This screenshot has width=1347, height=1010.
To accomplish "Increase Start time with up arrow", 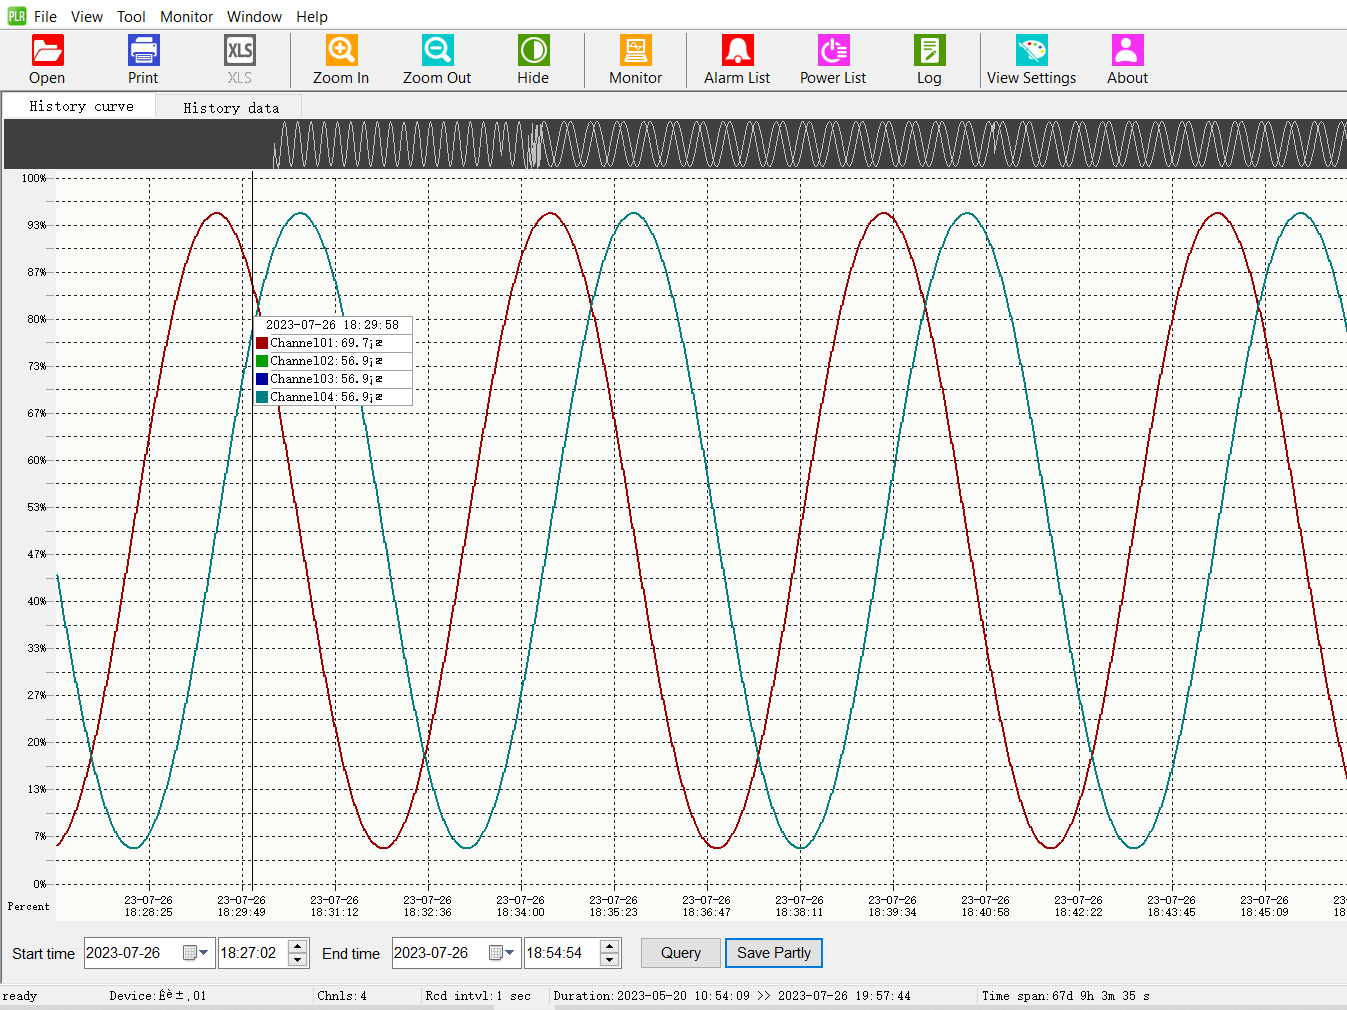I will coord(298,946).
